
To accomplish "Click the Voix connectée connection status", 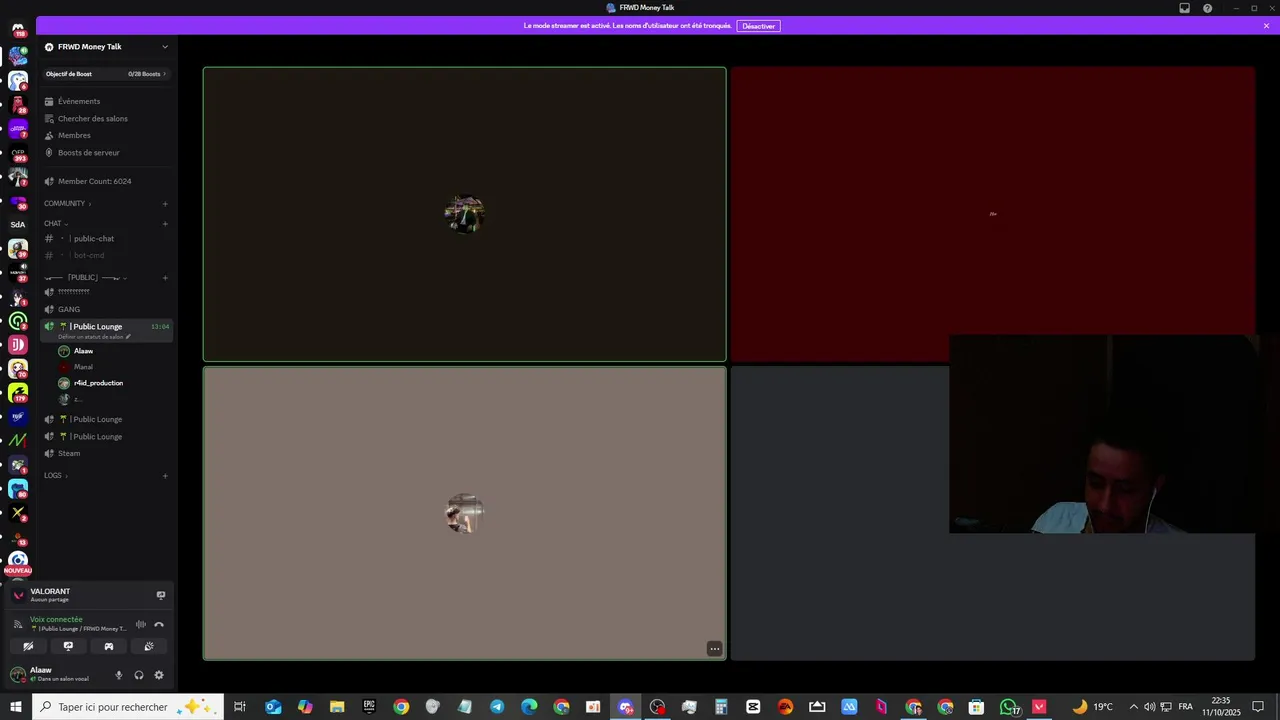I will click(x=57, y=619).
